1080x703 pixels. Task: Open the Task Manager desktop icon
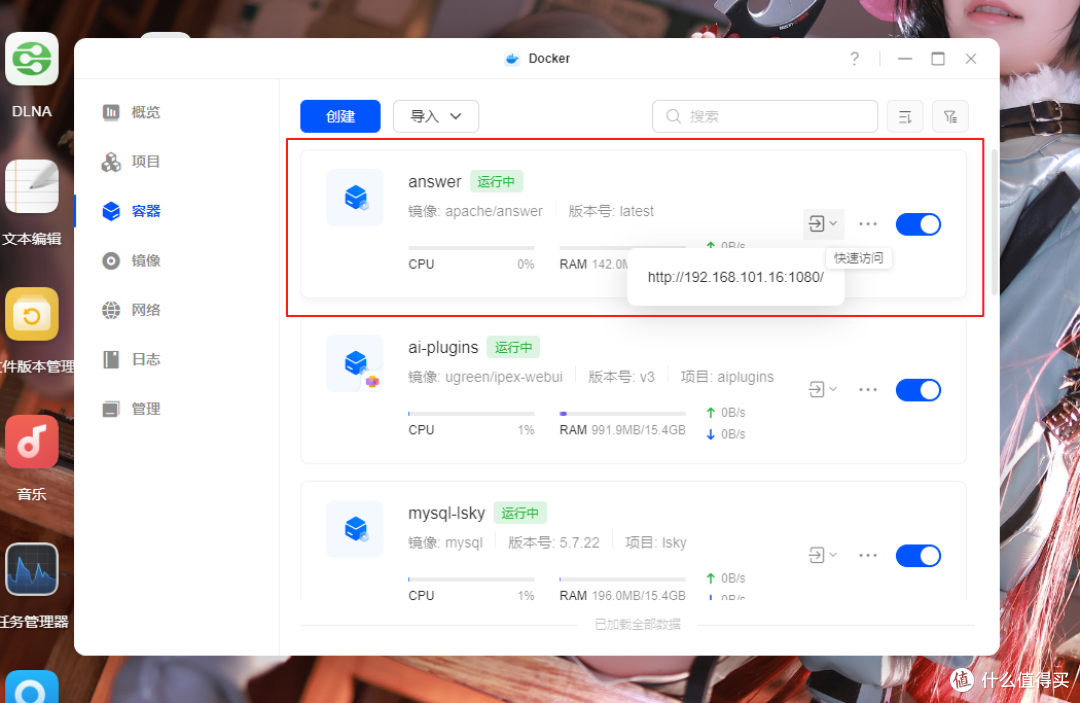32,569
